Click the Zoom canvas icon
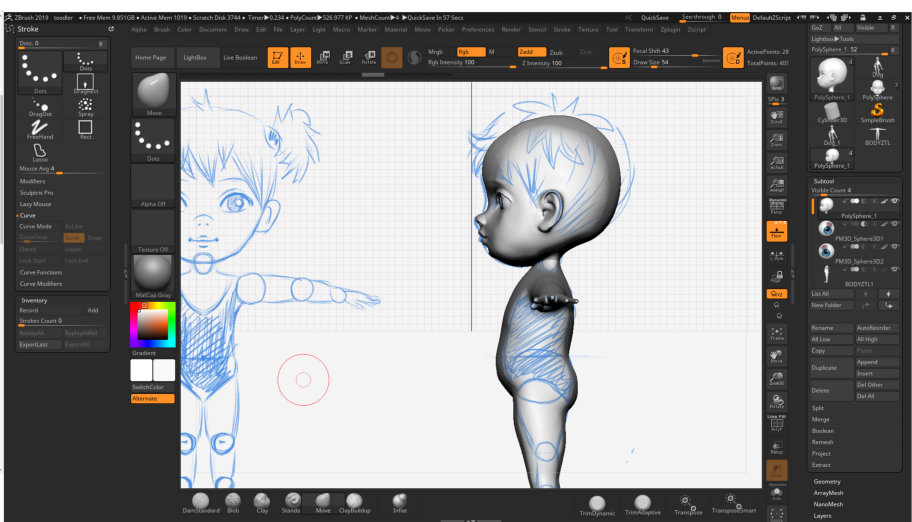The height and width of the screenshot is (522, 912). coord(776,140)
